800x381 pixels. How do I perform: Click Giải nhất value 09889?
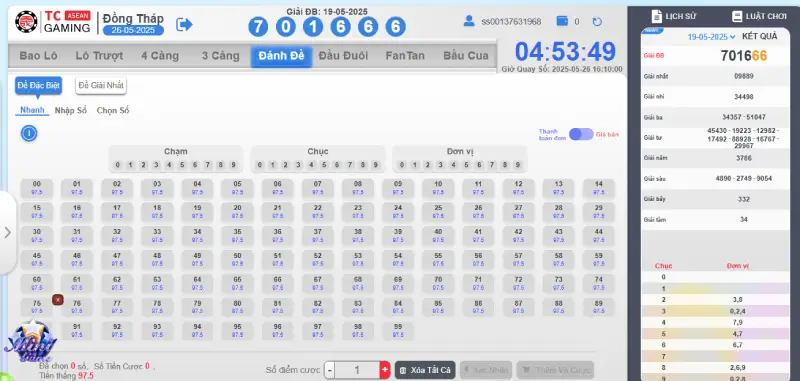tap(744, 76)
